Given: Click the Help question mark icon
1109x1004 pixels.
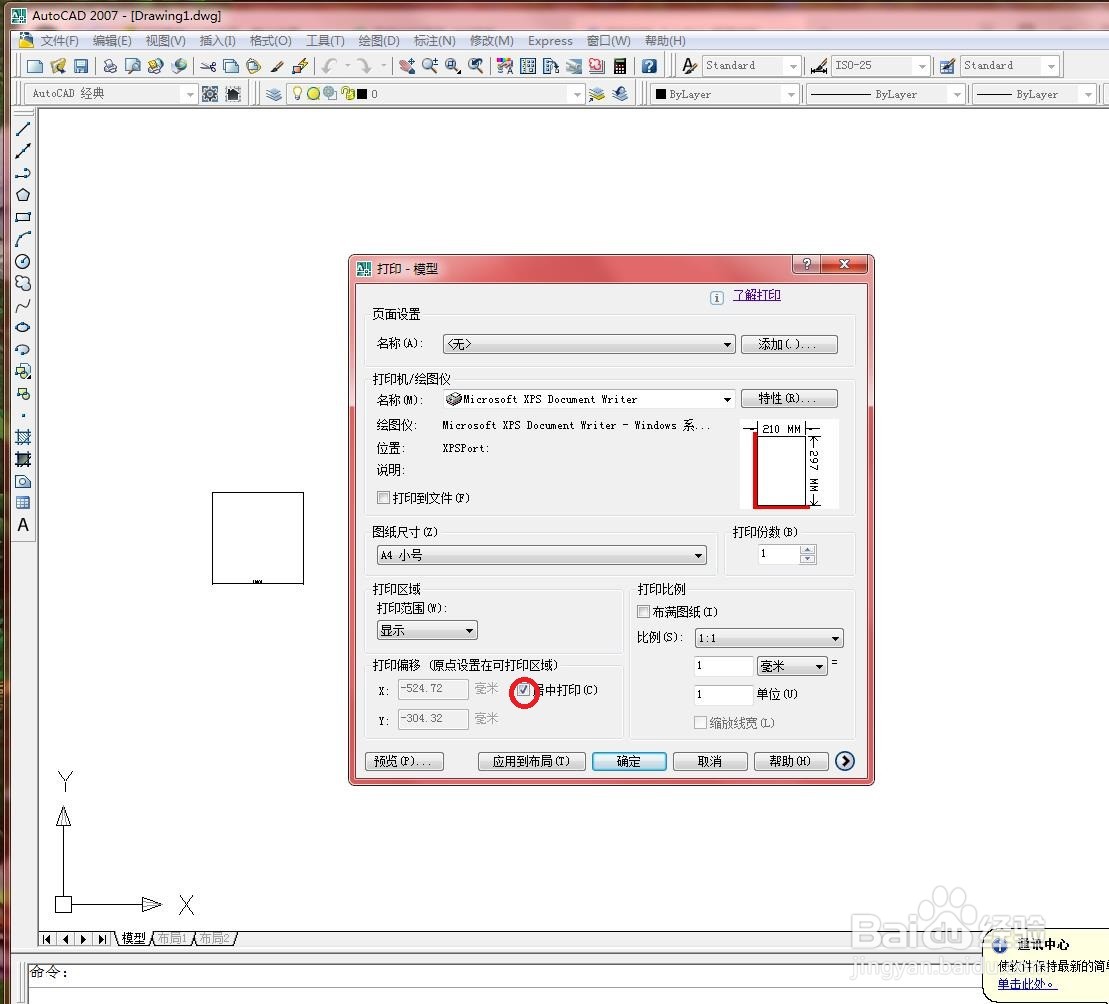Looking at the screenshot, I should (x=649, y=66).
